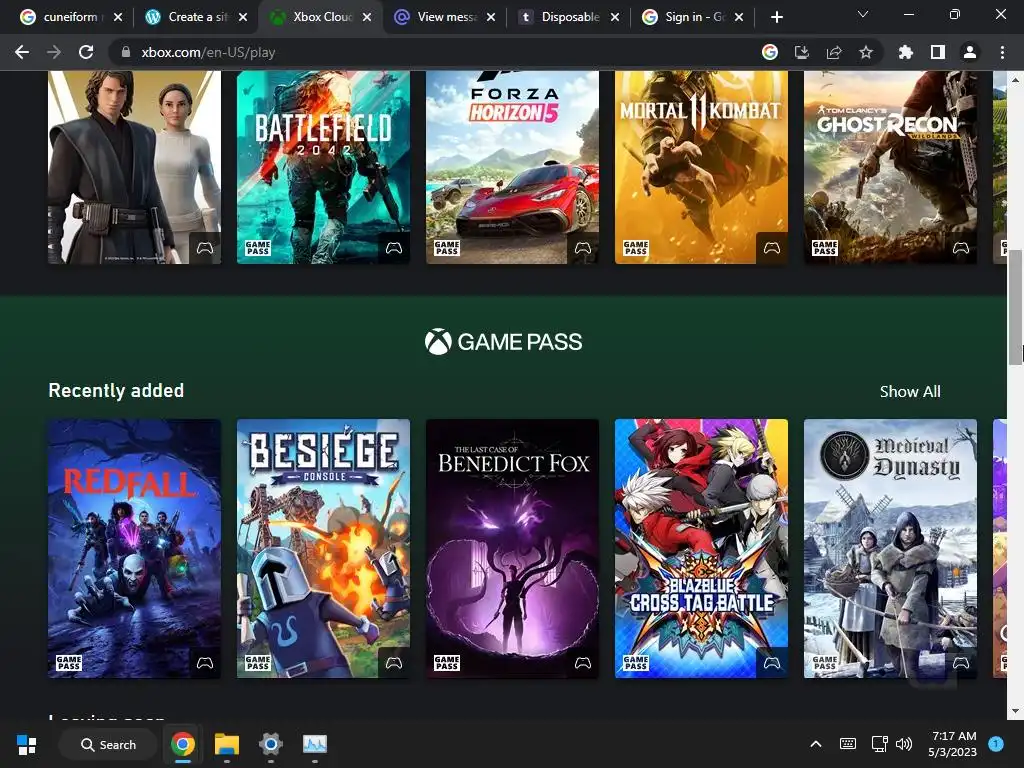
Task: Close the Create a site tab
Action: (243, 17)
